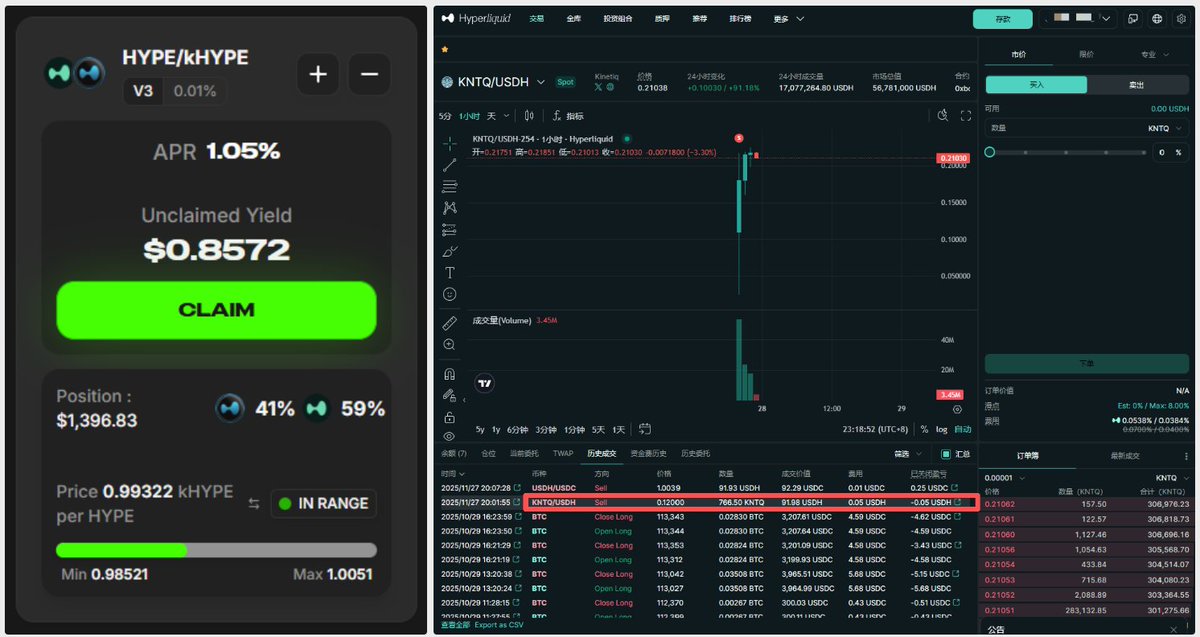Select 买入 buy side toggle
1200x637 pixels.
click(1036, 85)
